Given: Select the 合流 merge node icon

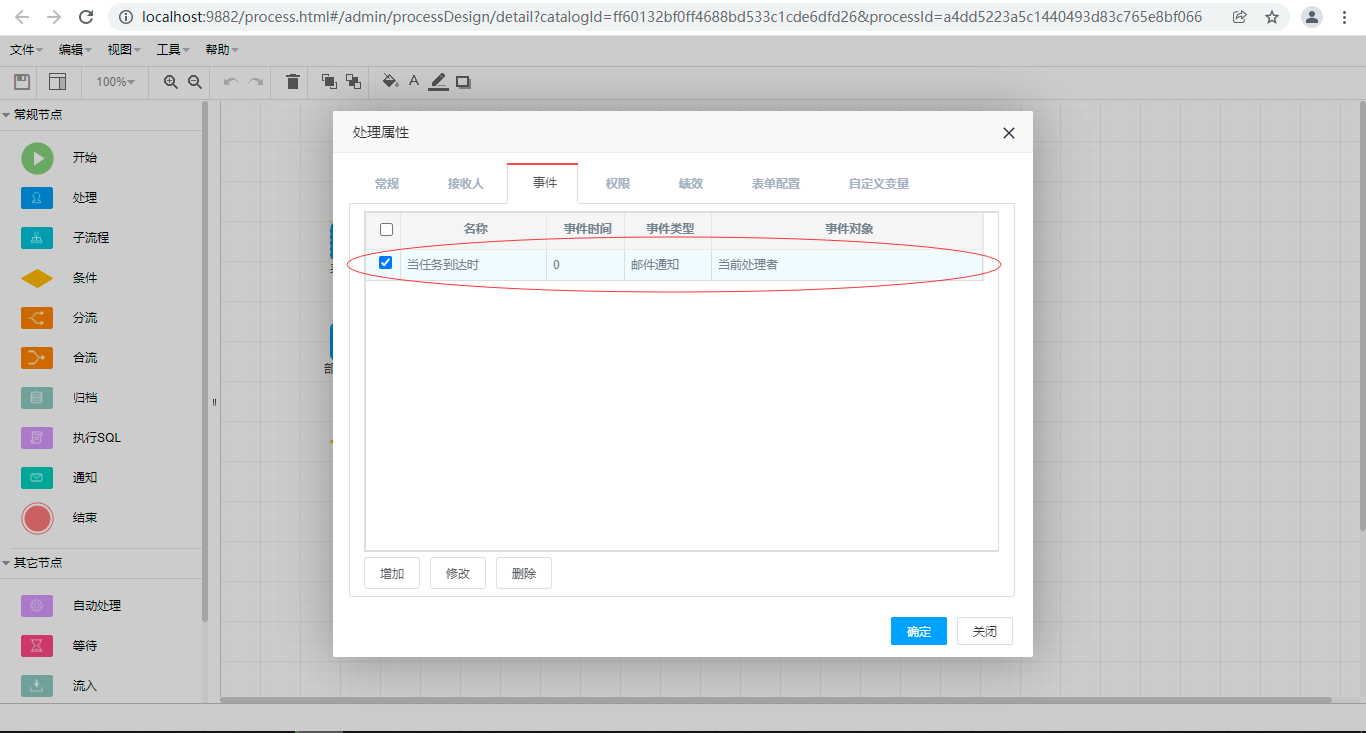Looking at the screenshot, I should (37, 358).
